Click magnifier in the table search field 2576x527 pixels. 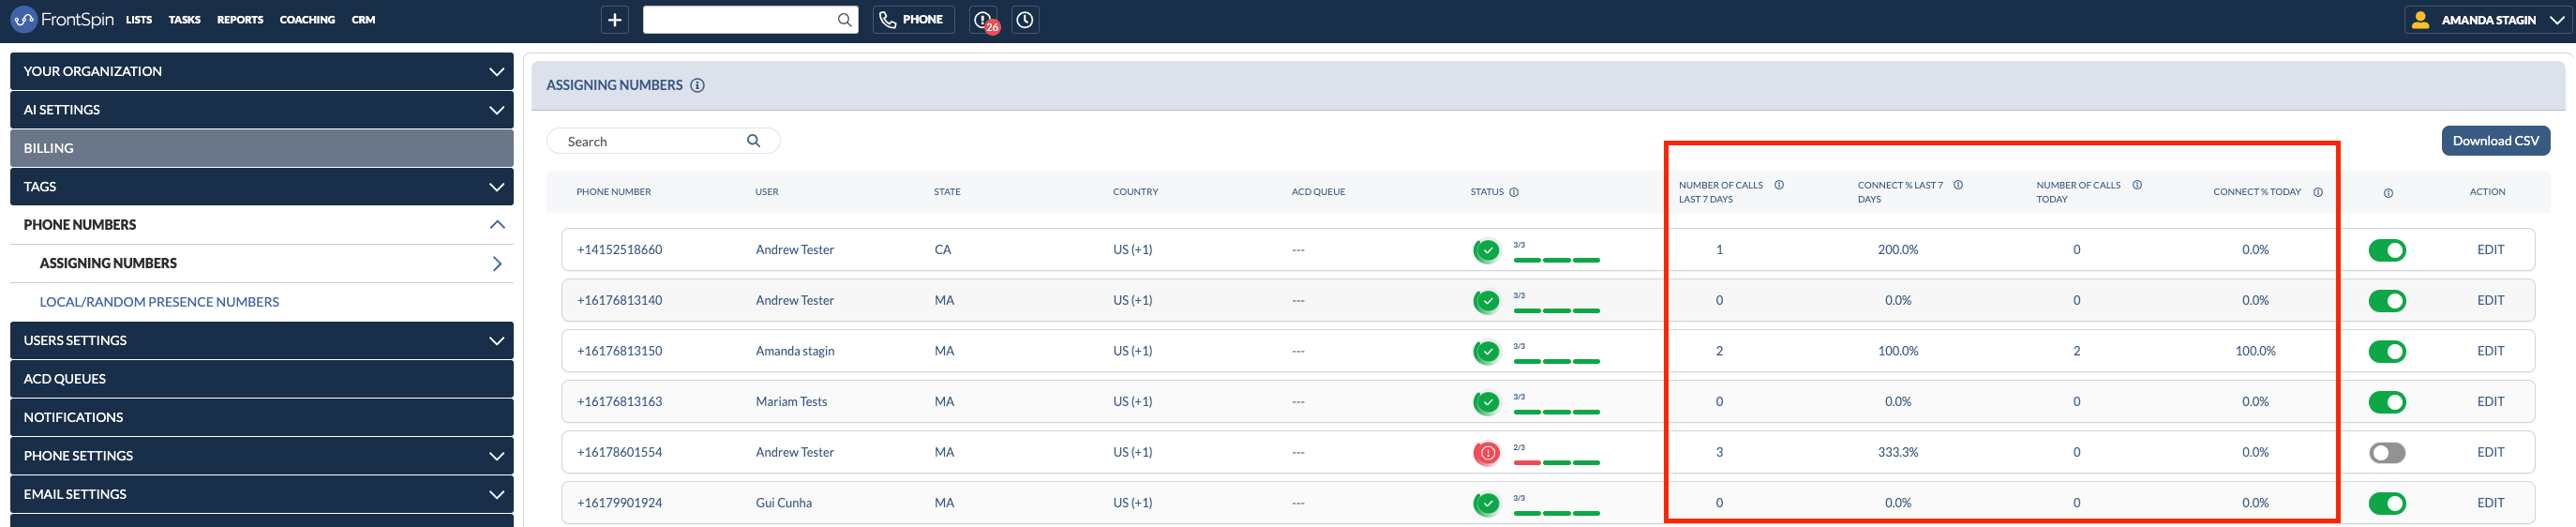tap(753, 141)
